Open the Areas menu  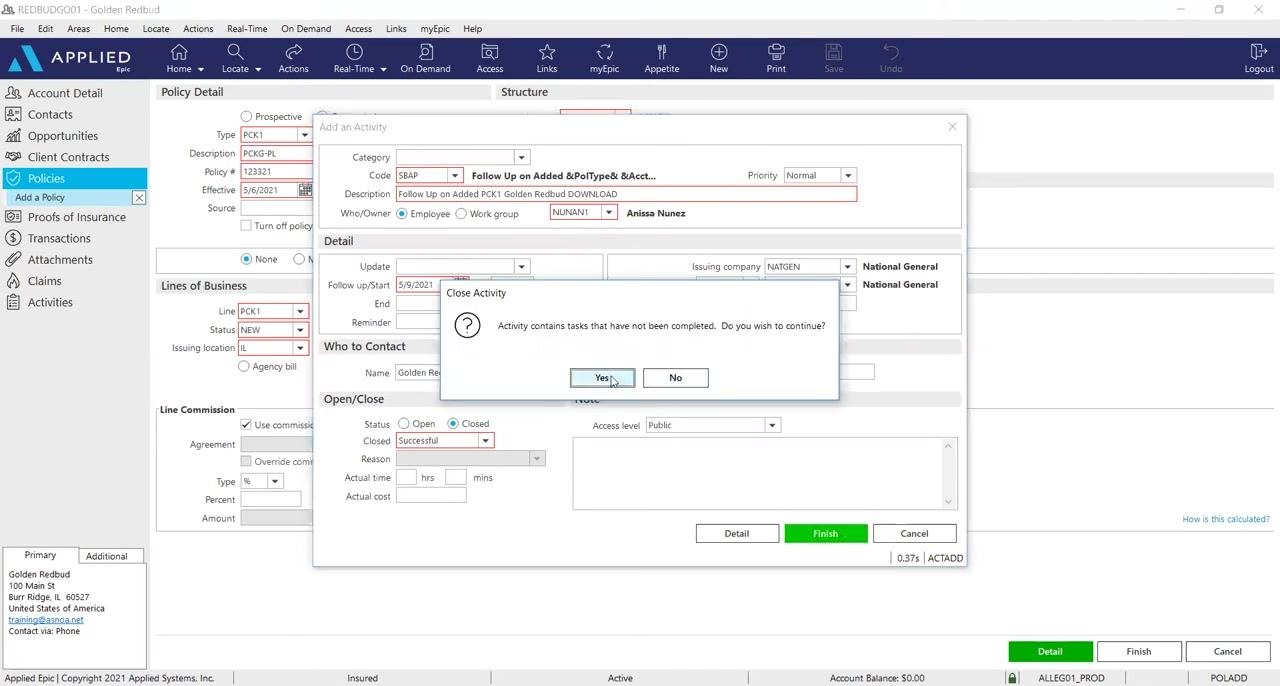(78, 29)
